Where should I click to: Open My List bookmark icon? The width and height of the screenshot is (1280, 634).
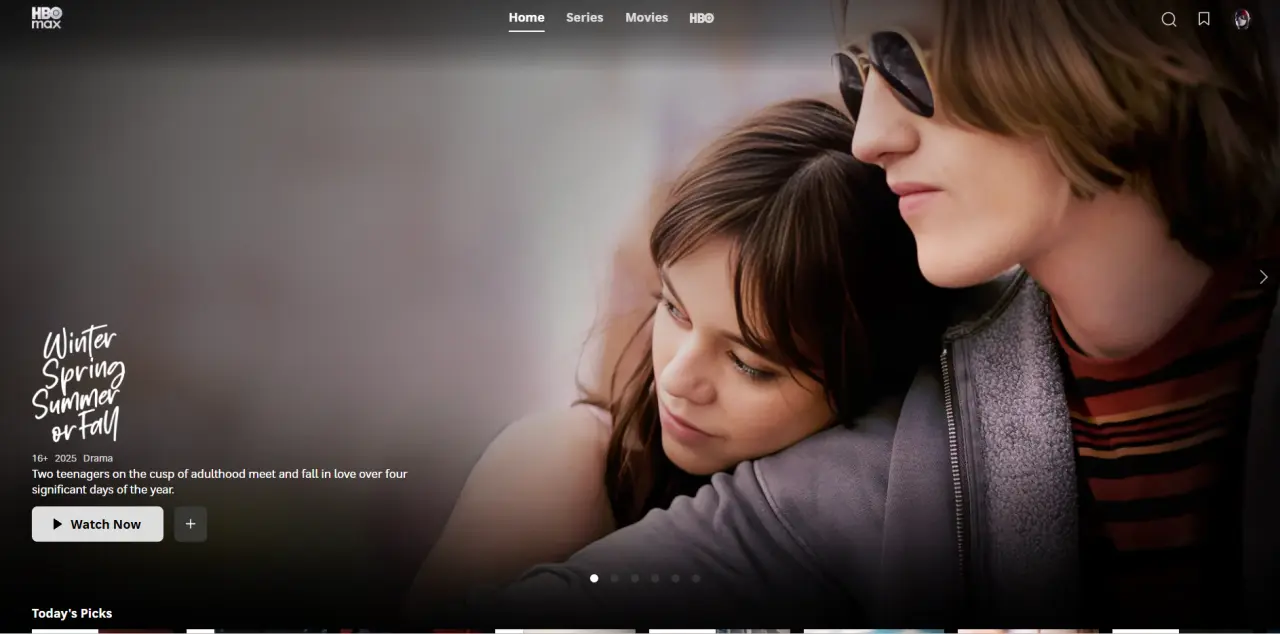(x=1204, y=19)
